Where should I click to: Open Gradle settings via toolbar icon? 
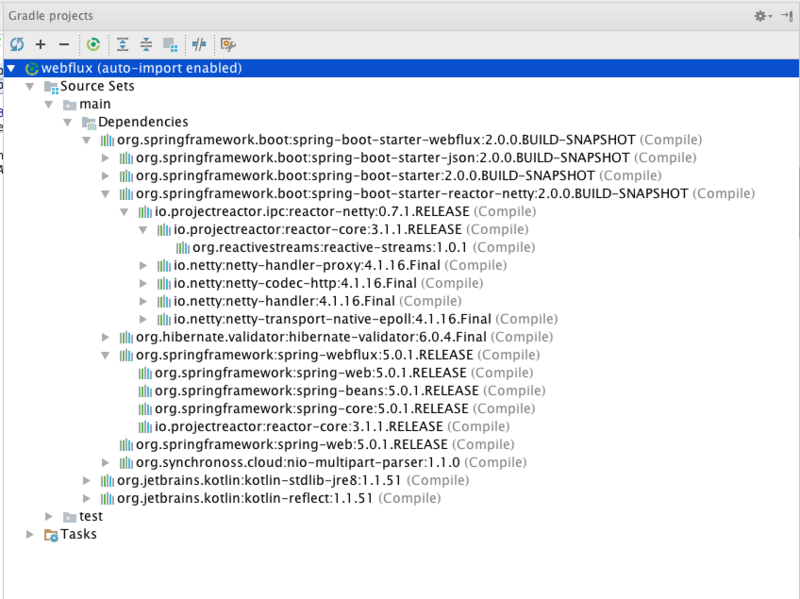(x=227, y=44)
